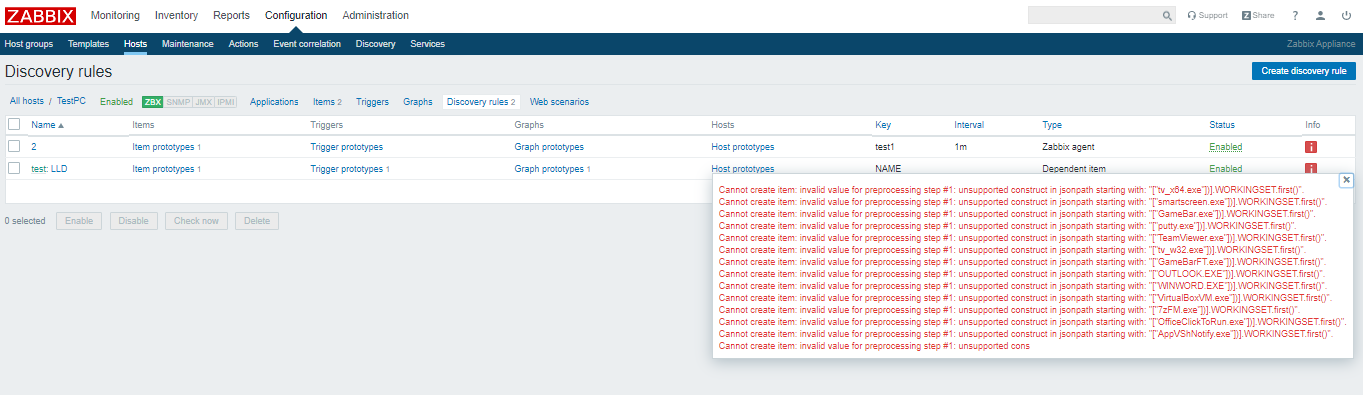Click the Enable button
Viewport: 1363px width, 395px height.
point(79,221)
